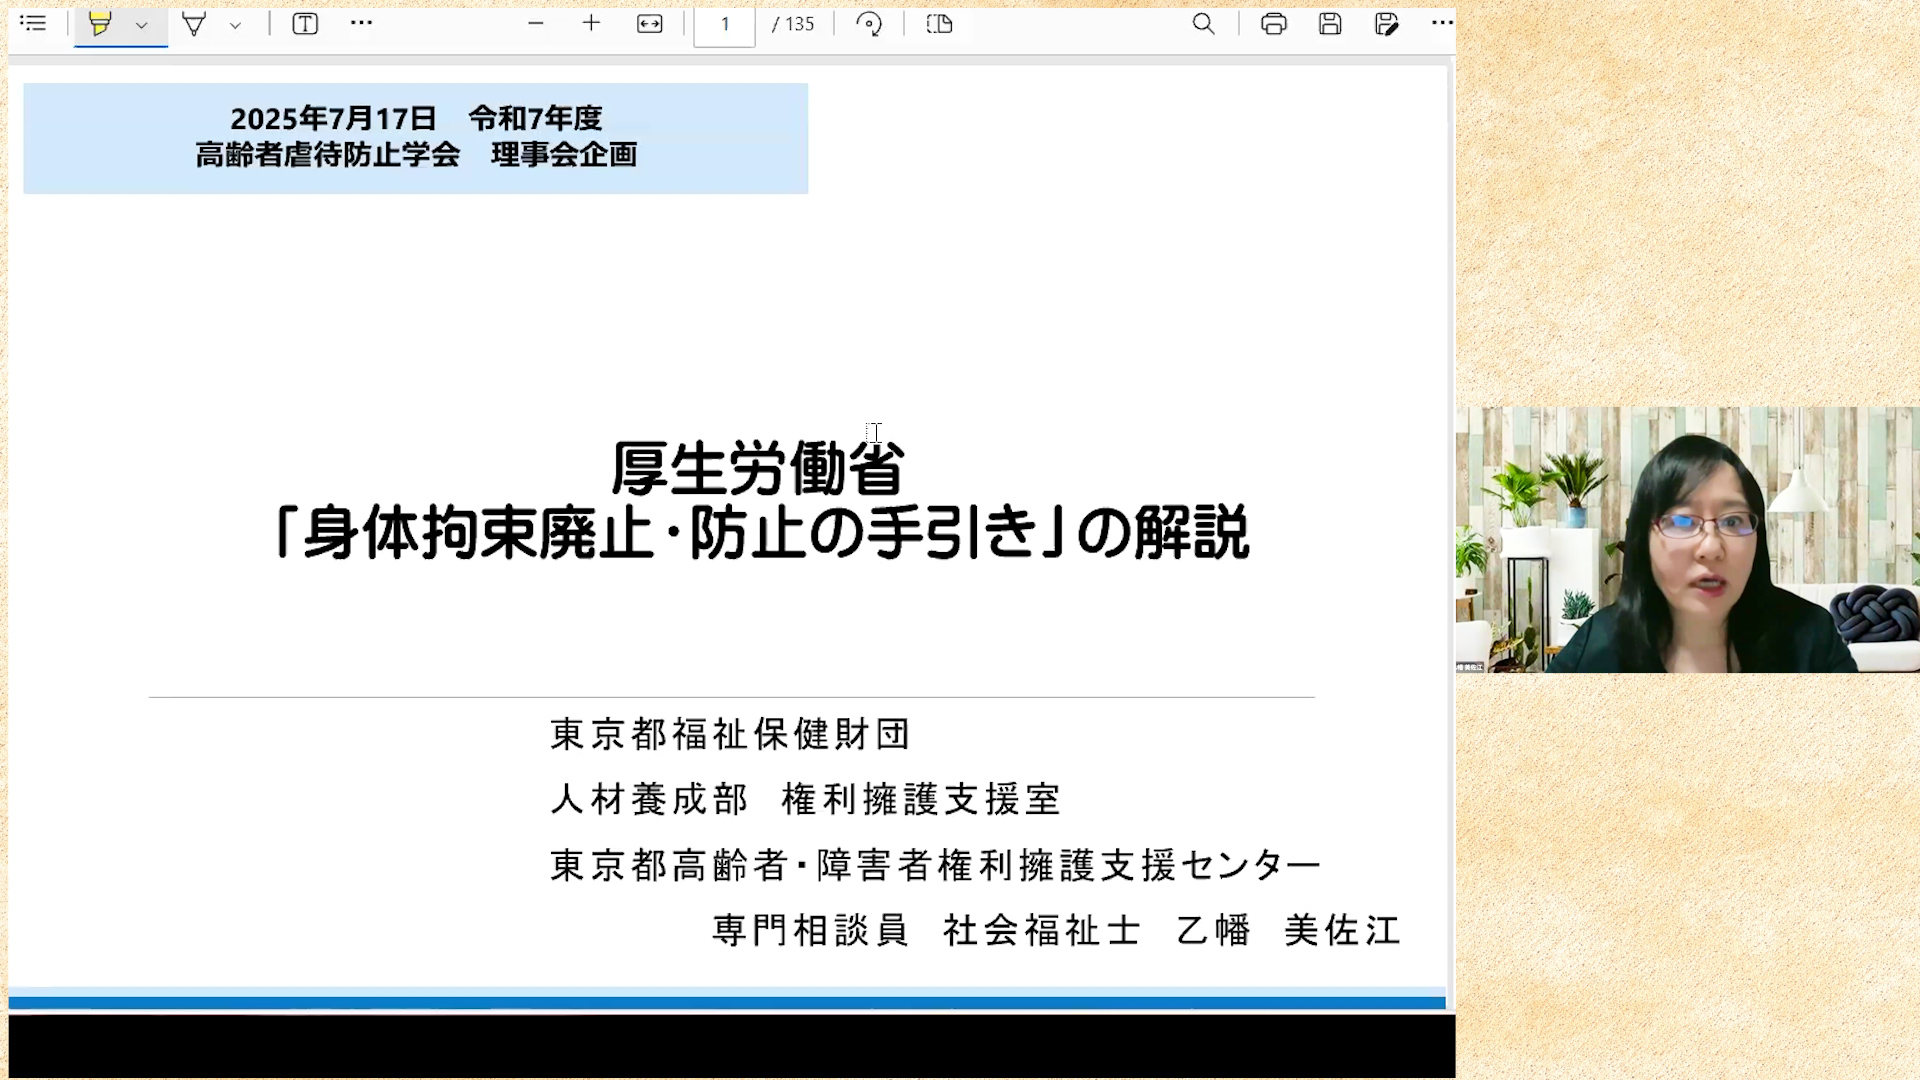This screenshot has height=1080, width=1920.
Task: Focus the page number input field
Action: point(725,24)
